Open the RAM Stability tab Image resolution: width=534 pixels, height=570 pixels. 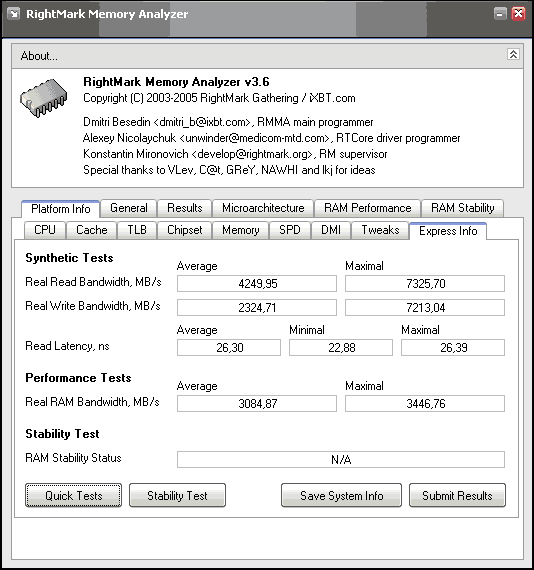pyautogui.click(x=462, y=208)
